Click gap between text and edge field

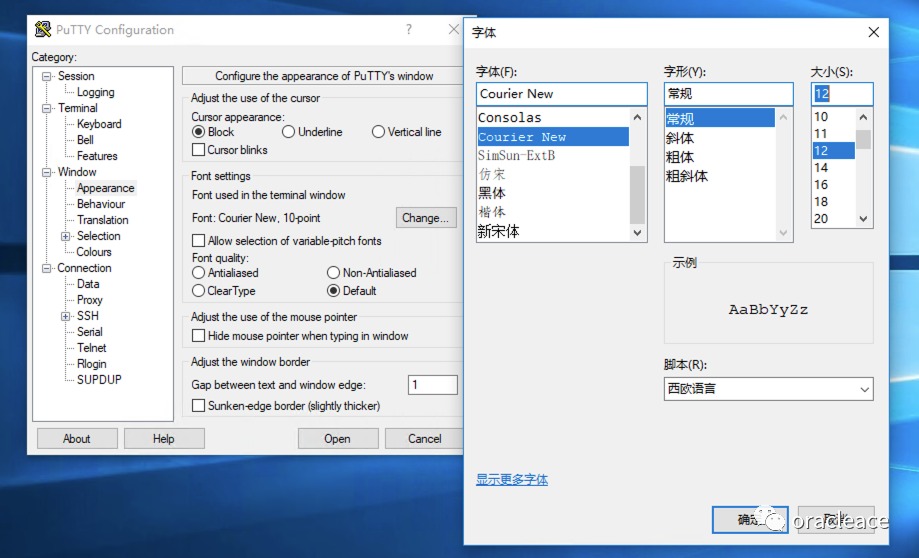coord(433,385)
